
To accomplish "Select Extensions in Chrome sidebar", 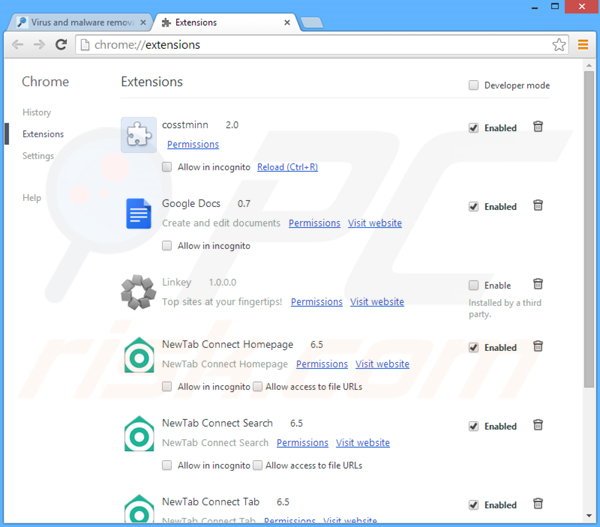I will tap(43, 134).
